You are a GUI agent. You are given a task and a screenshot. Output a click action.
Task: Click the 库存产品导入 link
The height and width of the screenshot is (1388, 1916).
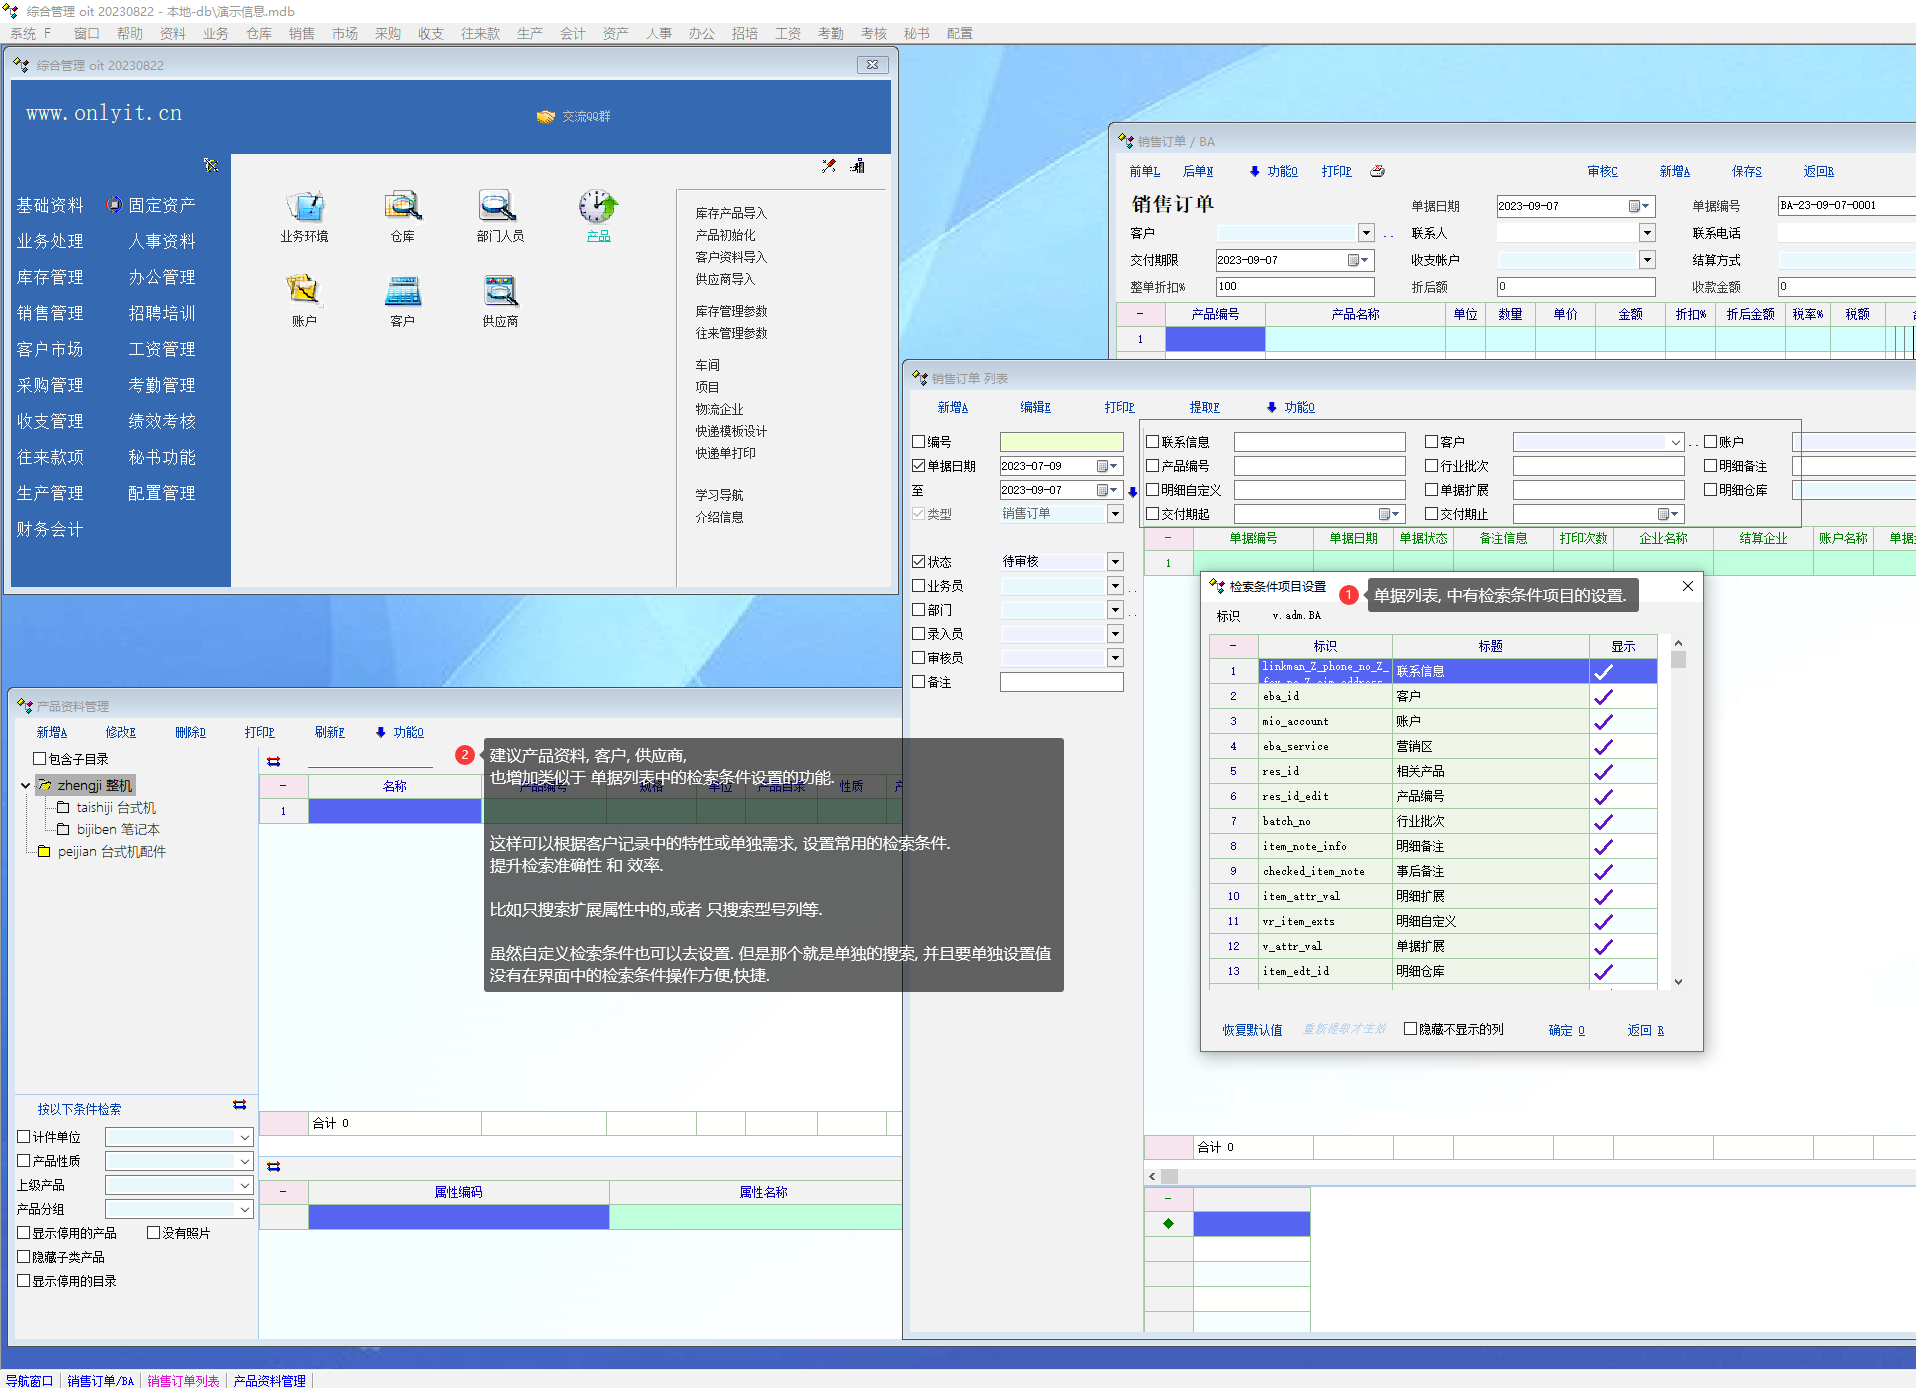[731, 213]
